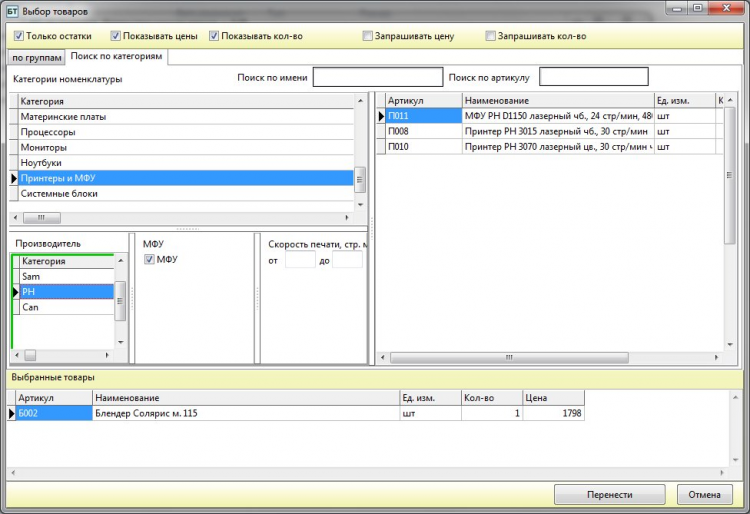Focus the print speed до field

pos(347,261)
